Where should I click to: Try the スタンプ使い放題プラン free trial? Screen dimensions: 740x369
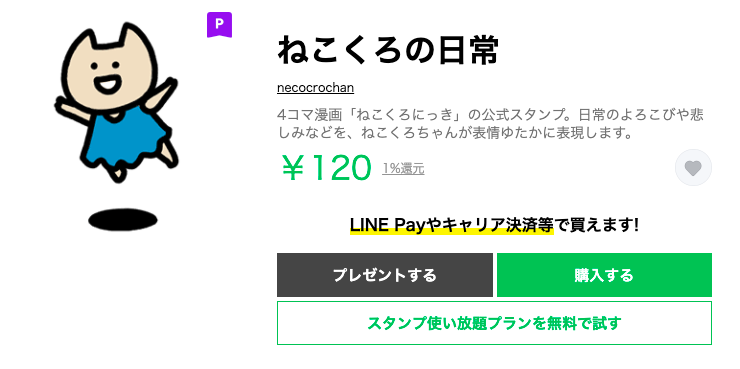coord(494,323)
